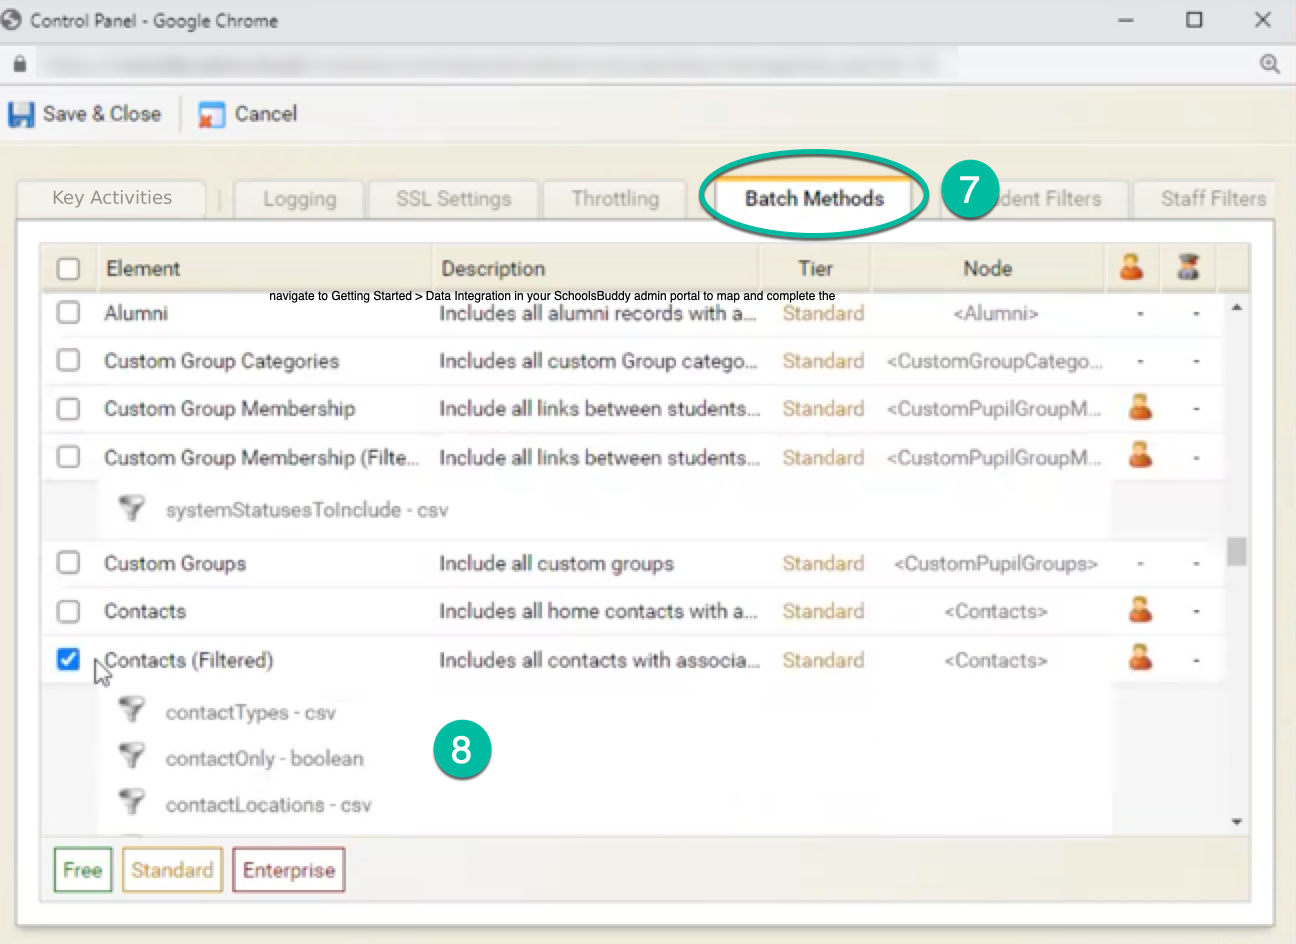
Task: Click the <Alumni> node cell
Action: (996, 313)
